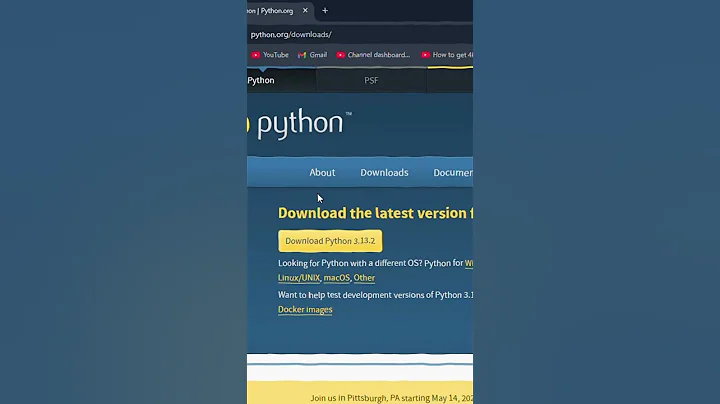Close the Python.org browser tab
The width and height of the screenshot is (720, 404).
(x=305, y=10)
